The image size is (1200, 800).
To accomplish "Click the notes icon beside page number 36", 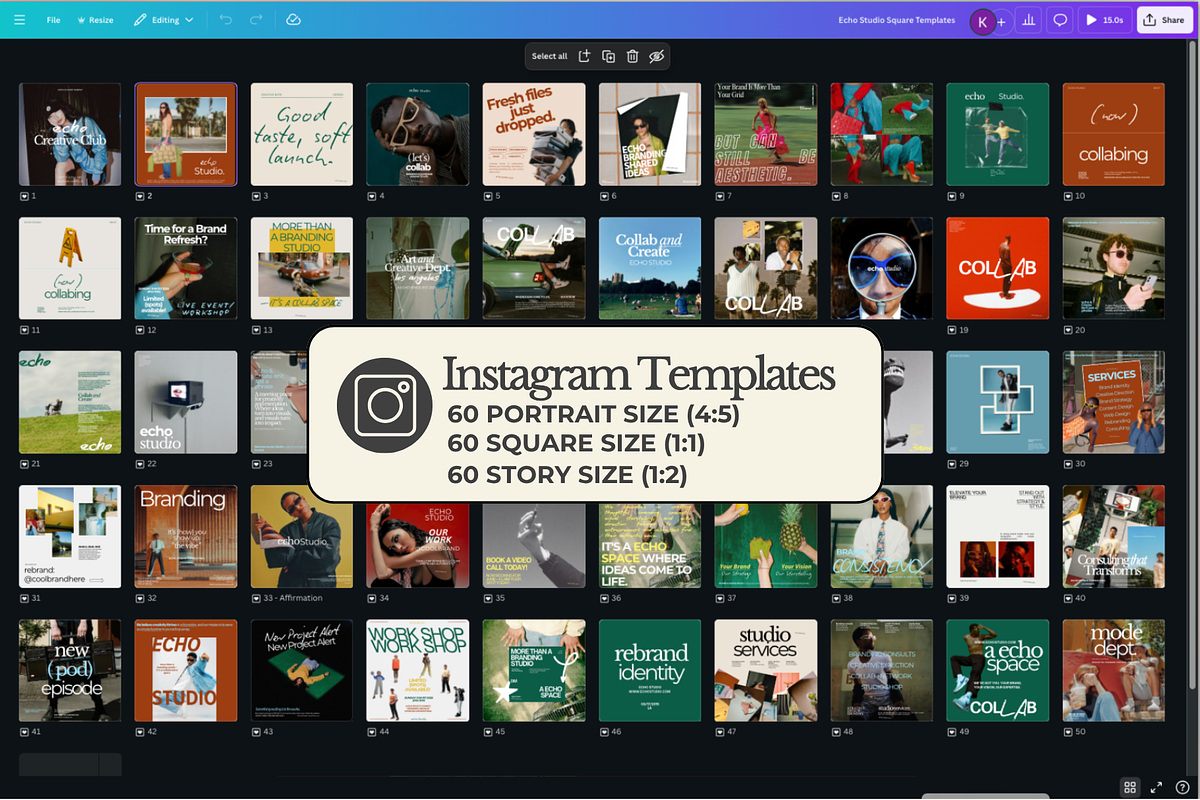I will [x=604, y=598].
